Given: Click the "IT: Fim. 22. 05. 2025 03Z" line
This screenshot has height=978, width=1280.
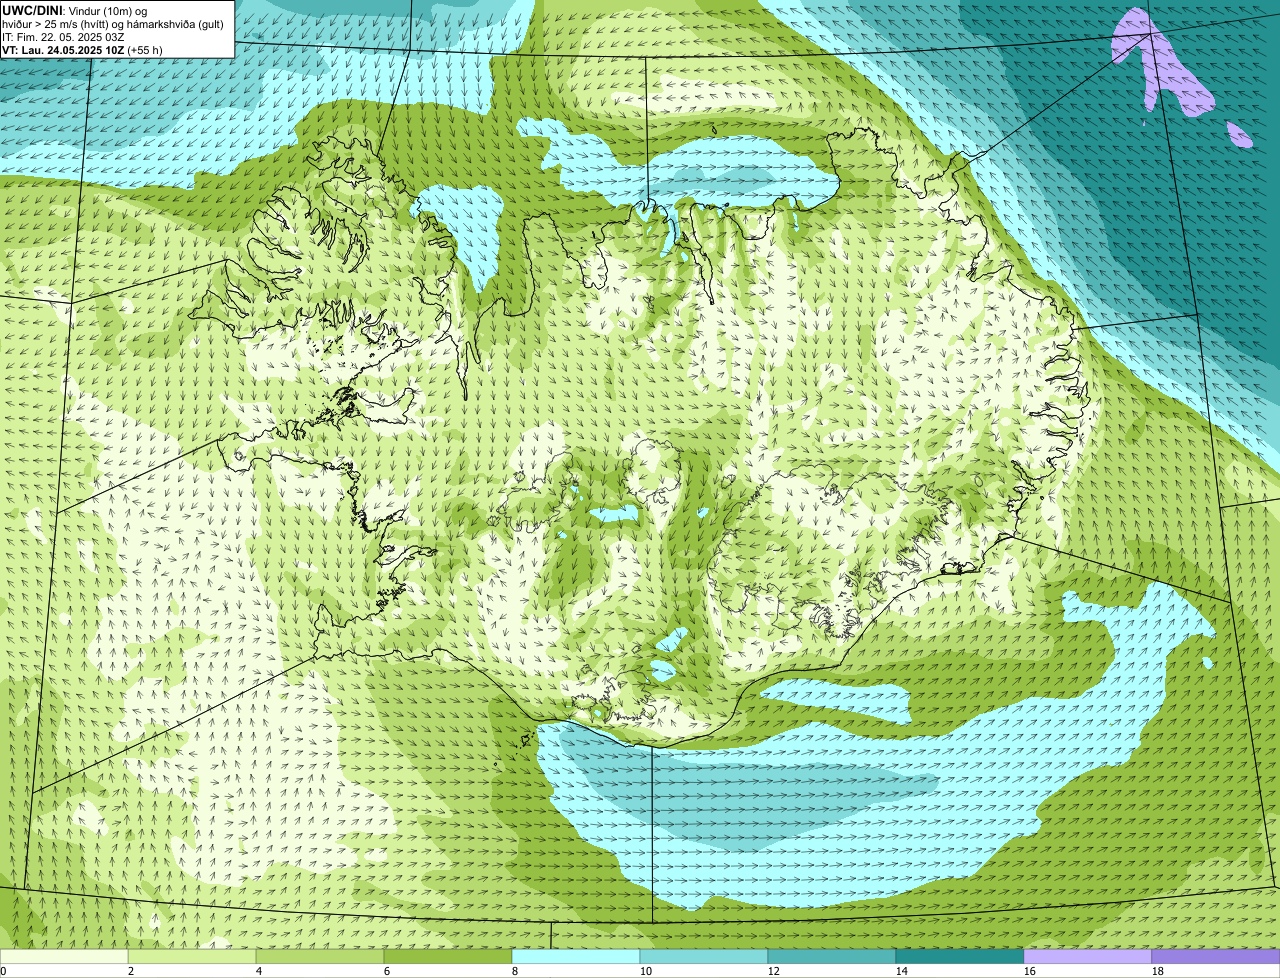Looking at the screenshot, I should pyautogui.click(x=63, y=36).
